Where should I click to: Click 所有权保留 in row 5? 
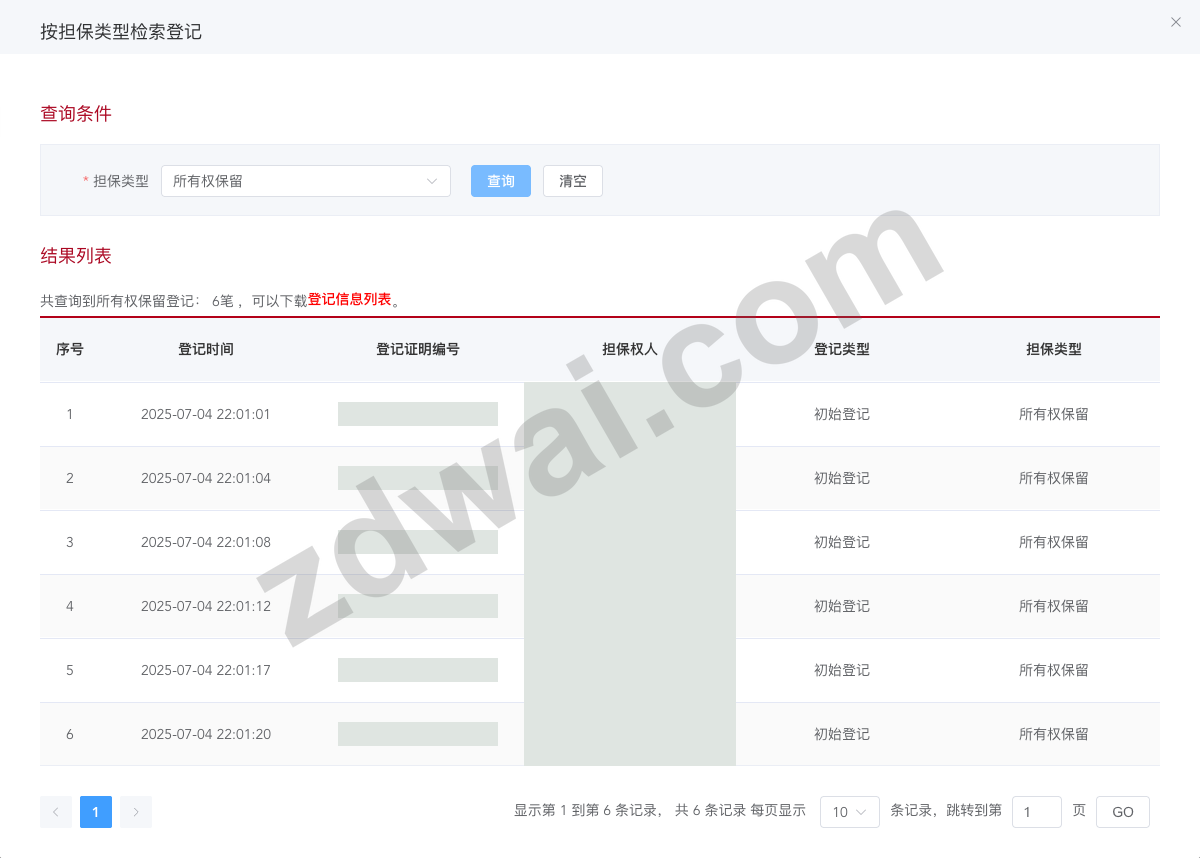click(x=1054, y=670)
